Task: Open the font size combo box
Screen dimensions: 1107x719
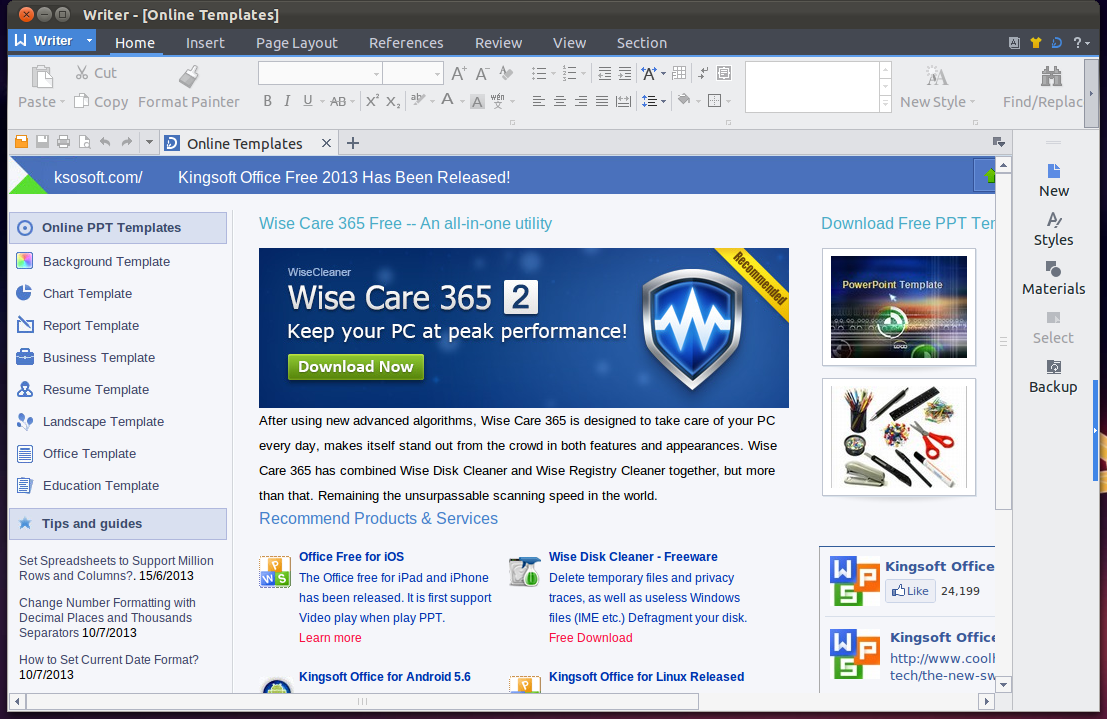Action: pos(413,73)
